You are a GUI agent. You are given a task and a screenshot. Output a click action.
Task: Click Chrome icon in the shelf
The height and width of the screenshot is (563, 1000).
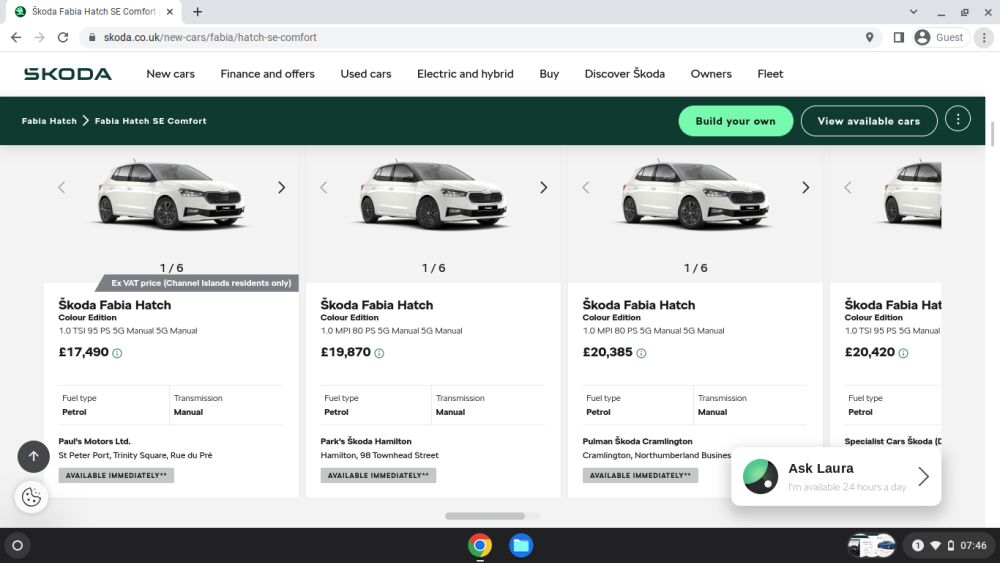click(480, 546)
